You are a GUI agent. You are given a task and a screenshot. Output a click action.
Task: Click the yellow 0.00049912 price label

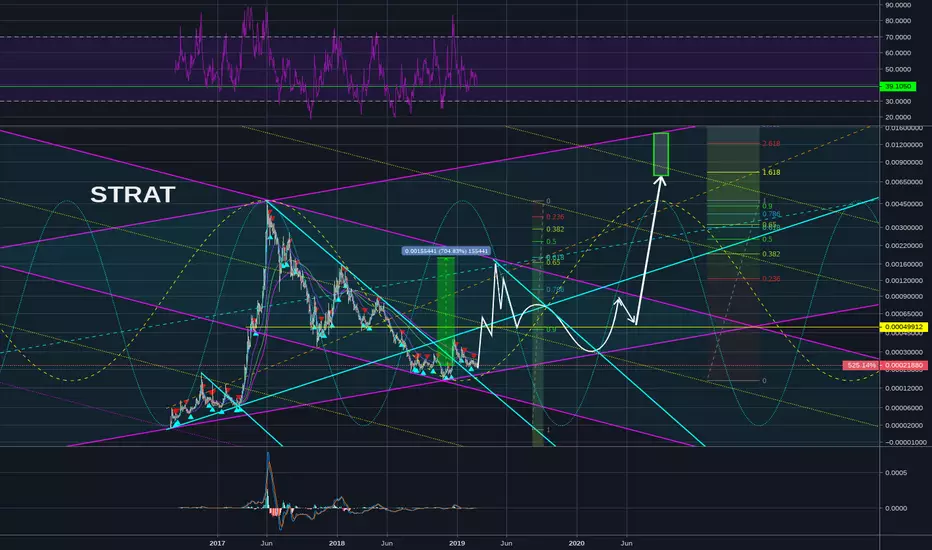click(x=903, y=327)
